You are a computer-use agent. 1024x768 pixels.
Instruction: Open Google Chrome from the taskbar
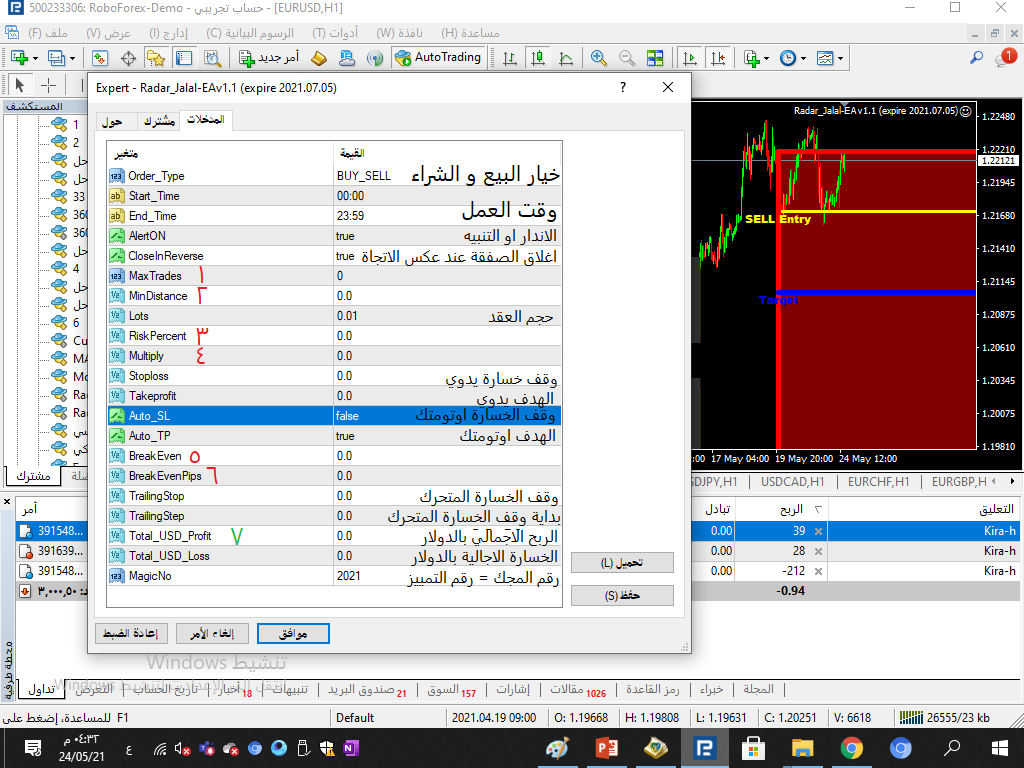pyautogui.click(x=851, y=748)
